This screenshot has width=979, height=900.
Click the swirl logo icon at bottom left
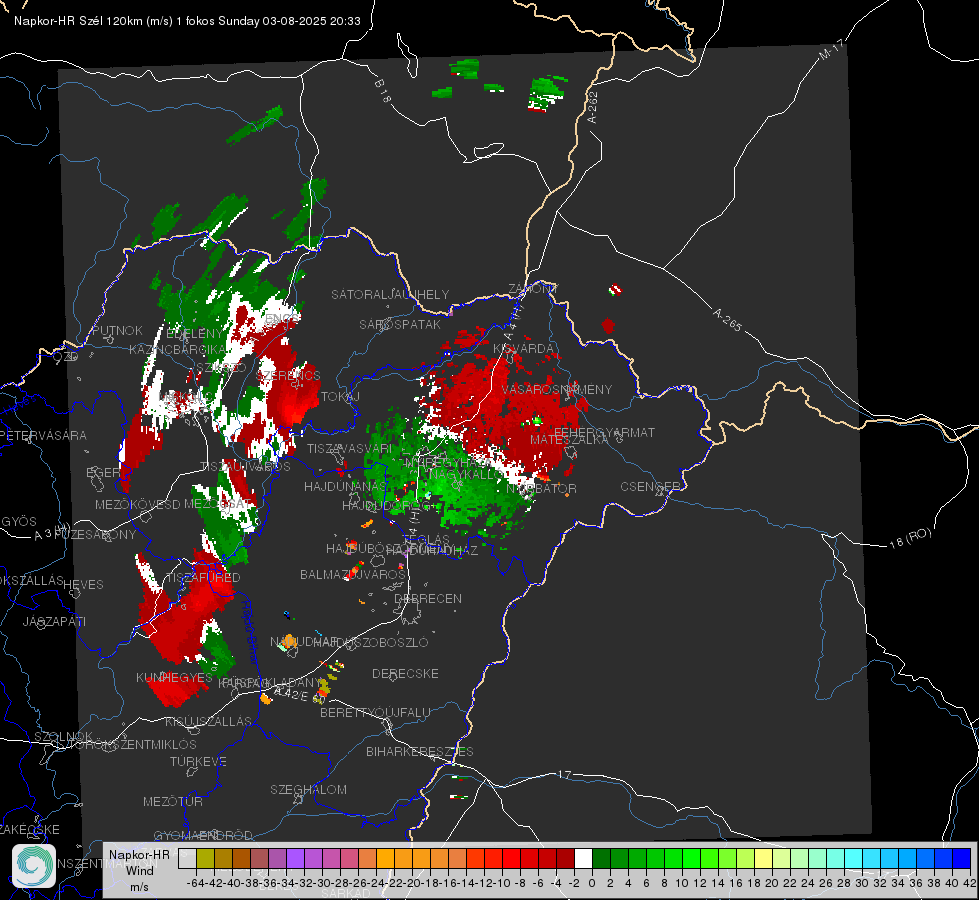coord(34,866)
